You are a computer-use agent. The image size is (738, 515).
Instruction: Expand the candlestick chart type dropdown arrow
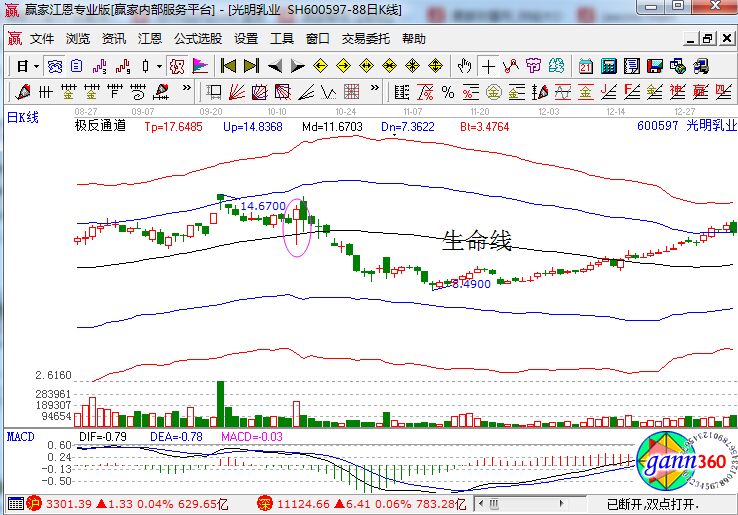160,66
